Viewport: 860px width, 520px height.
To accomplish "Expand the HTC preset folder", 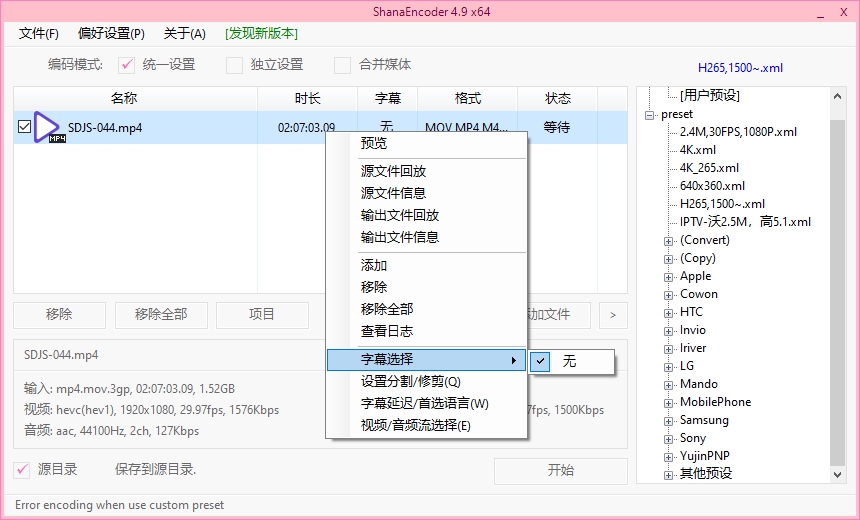I will [668, 314].
